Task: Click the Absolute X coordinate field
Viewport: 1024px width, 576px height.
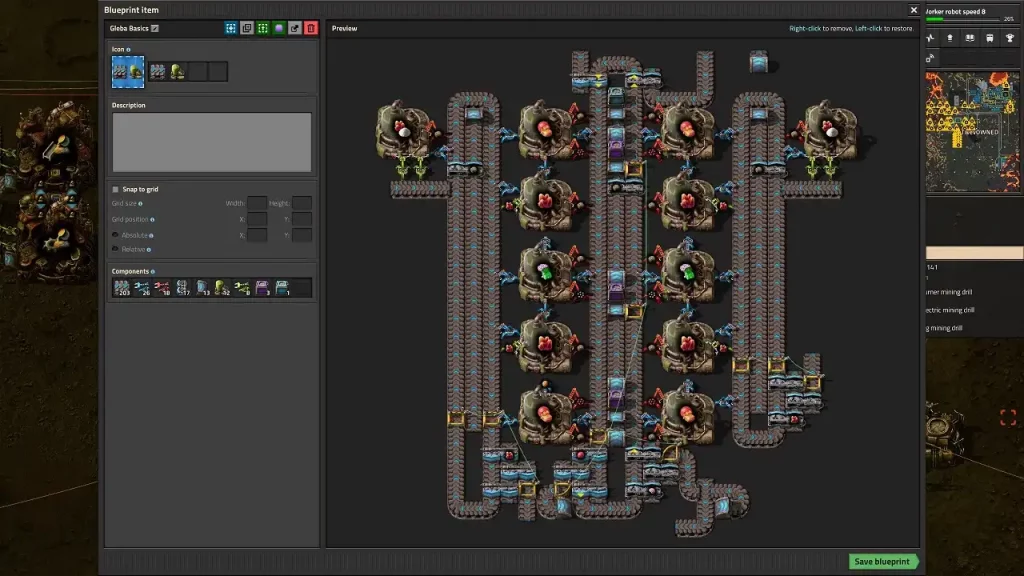Action: 257,235
